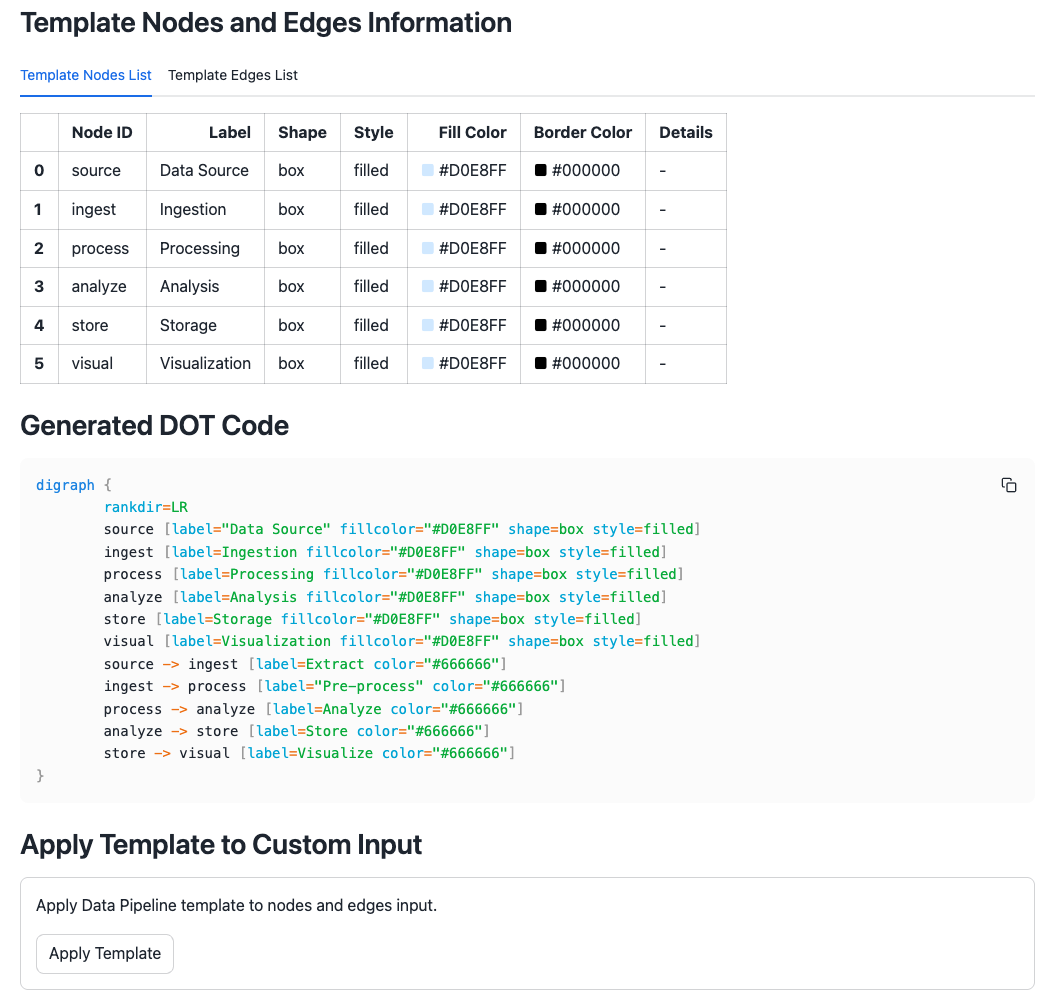
Task: Click the Details dash in source row
Action: (x=662, y=170)
